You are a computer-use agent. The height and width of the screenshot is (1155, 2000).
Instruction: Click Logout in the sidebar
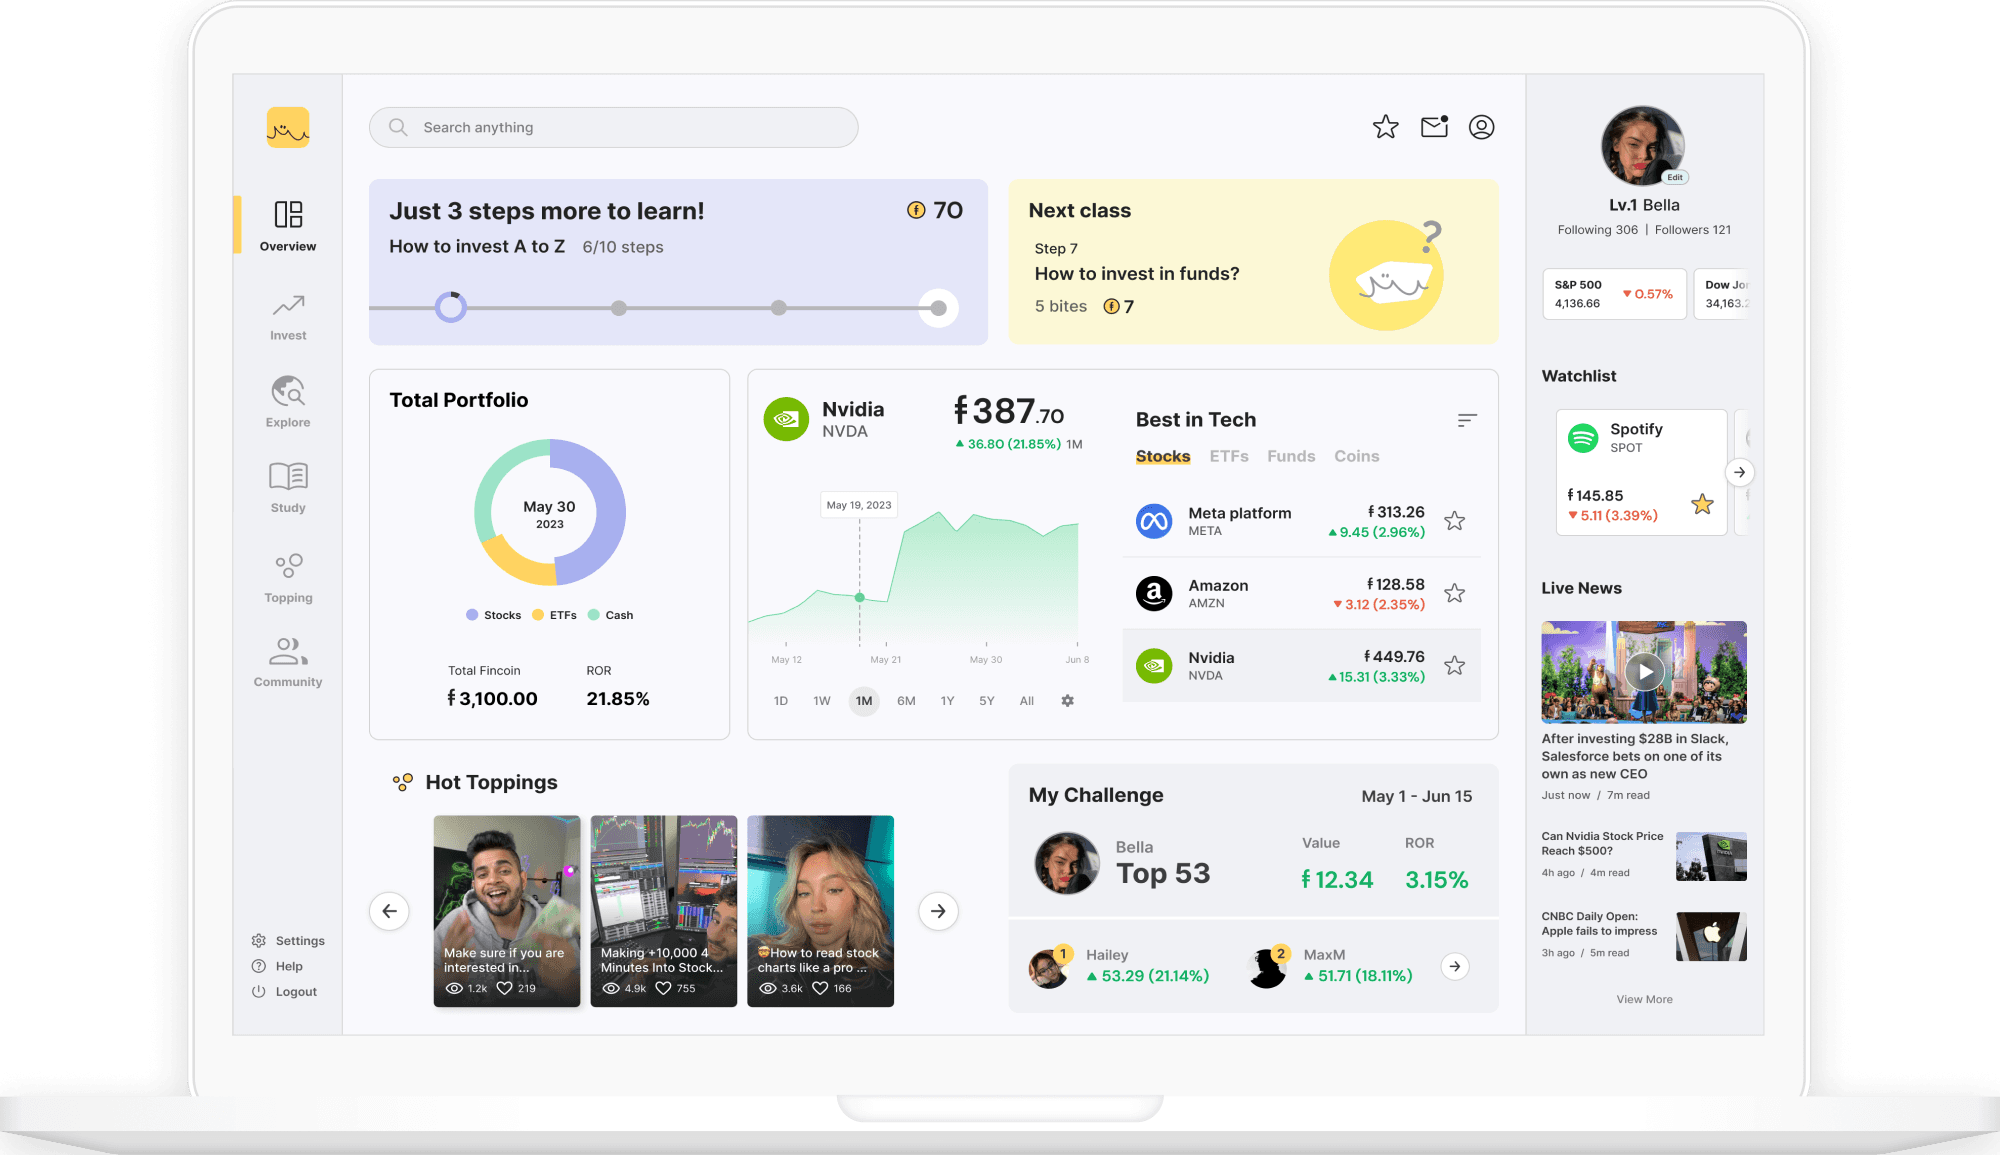(295, 992)
